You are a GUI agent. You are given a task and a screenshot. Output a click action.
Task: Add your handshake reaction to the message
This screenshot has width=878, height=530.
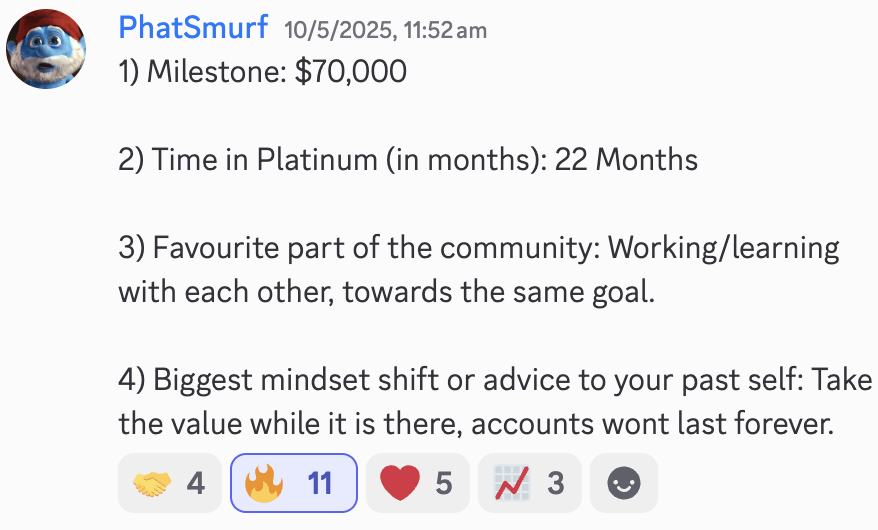tap(170, 483)
